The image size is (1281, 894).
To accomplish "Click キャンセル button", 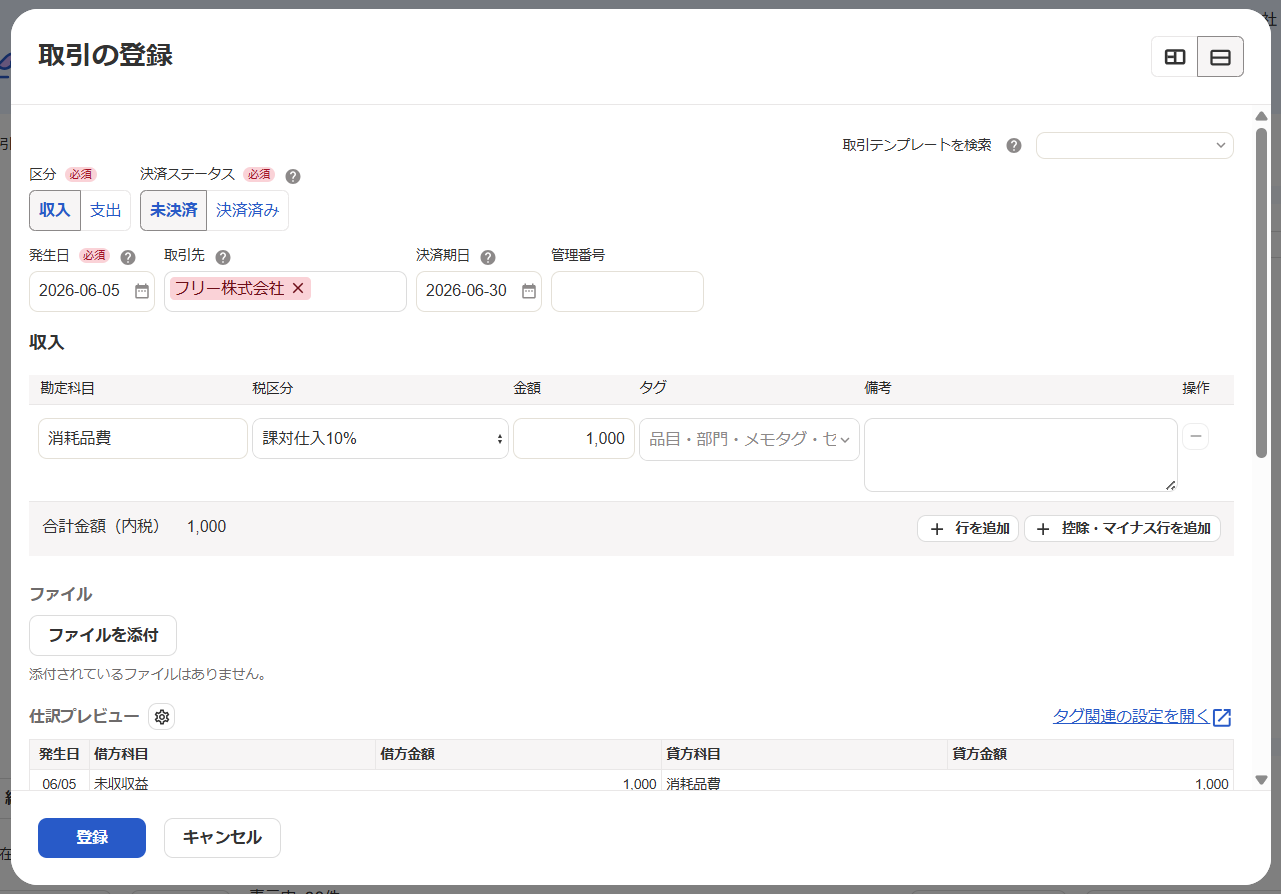I will pyautogui.click(x=222, y=838).
